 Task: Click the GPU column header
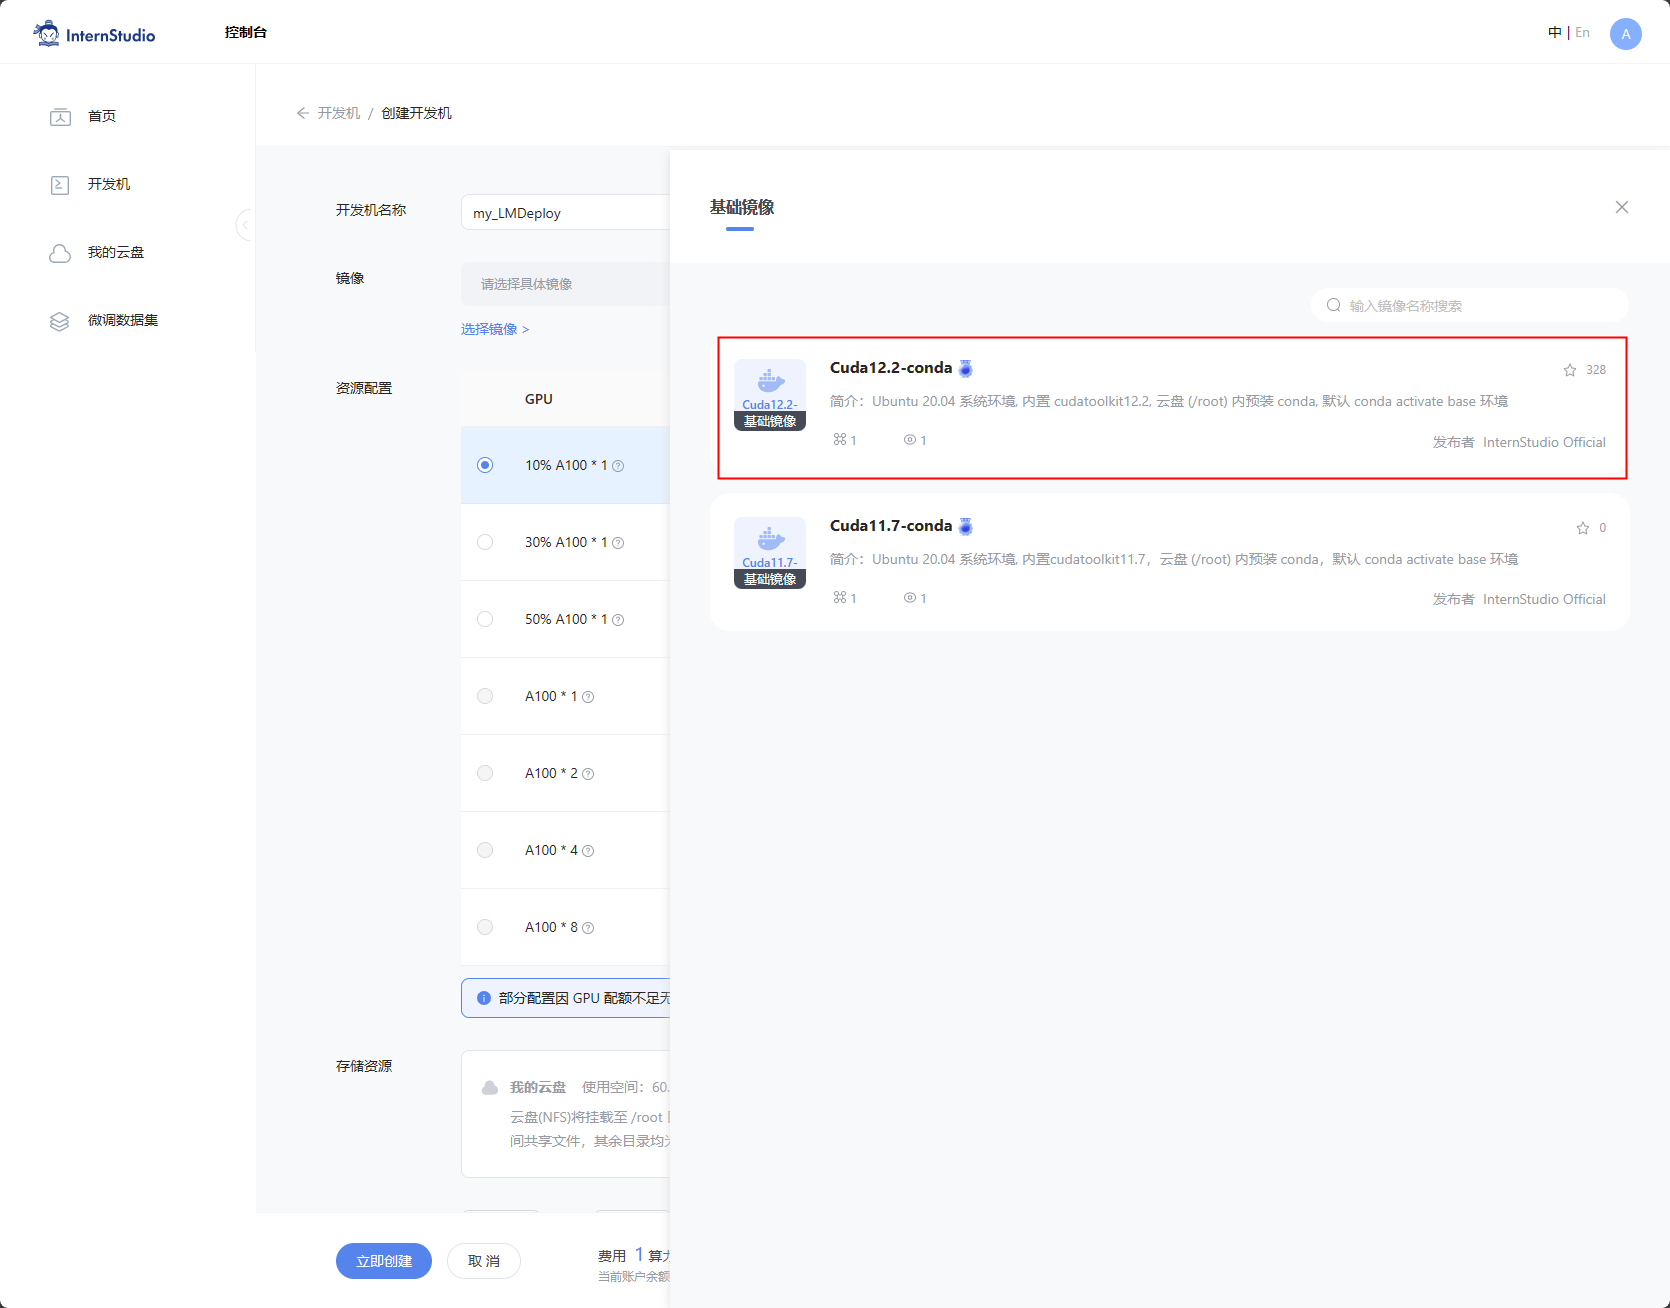click(x=539, y=399)
